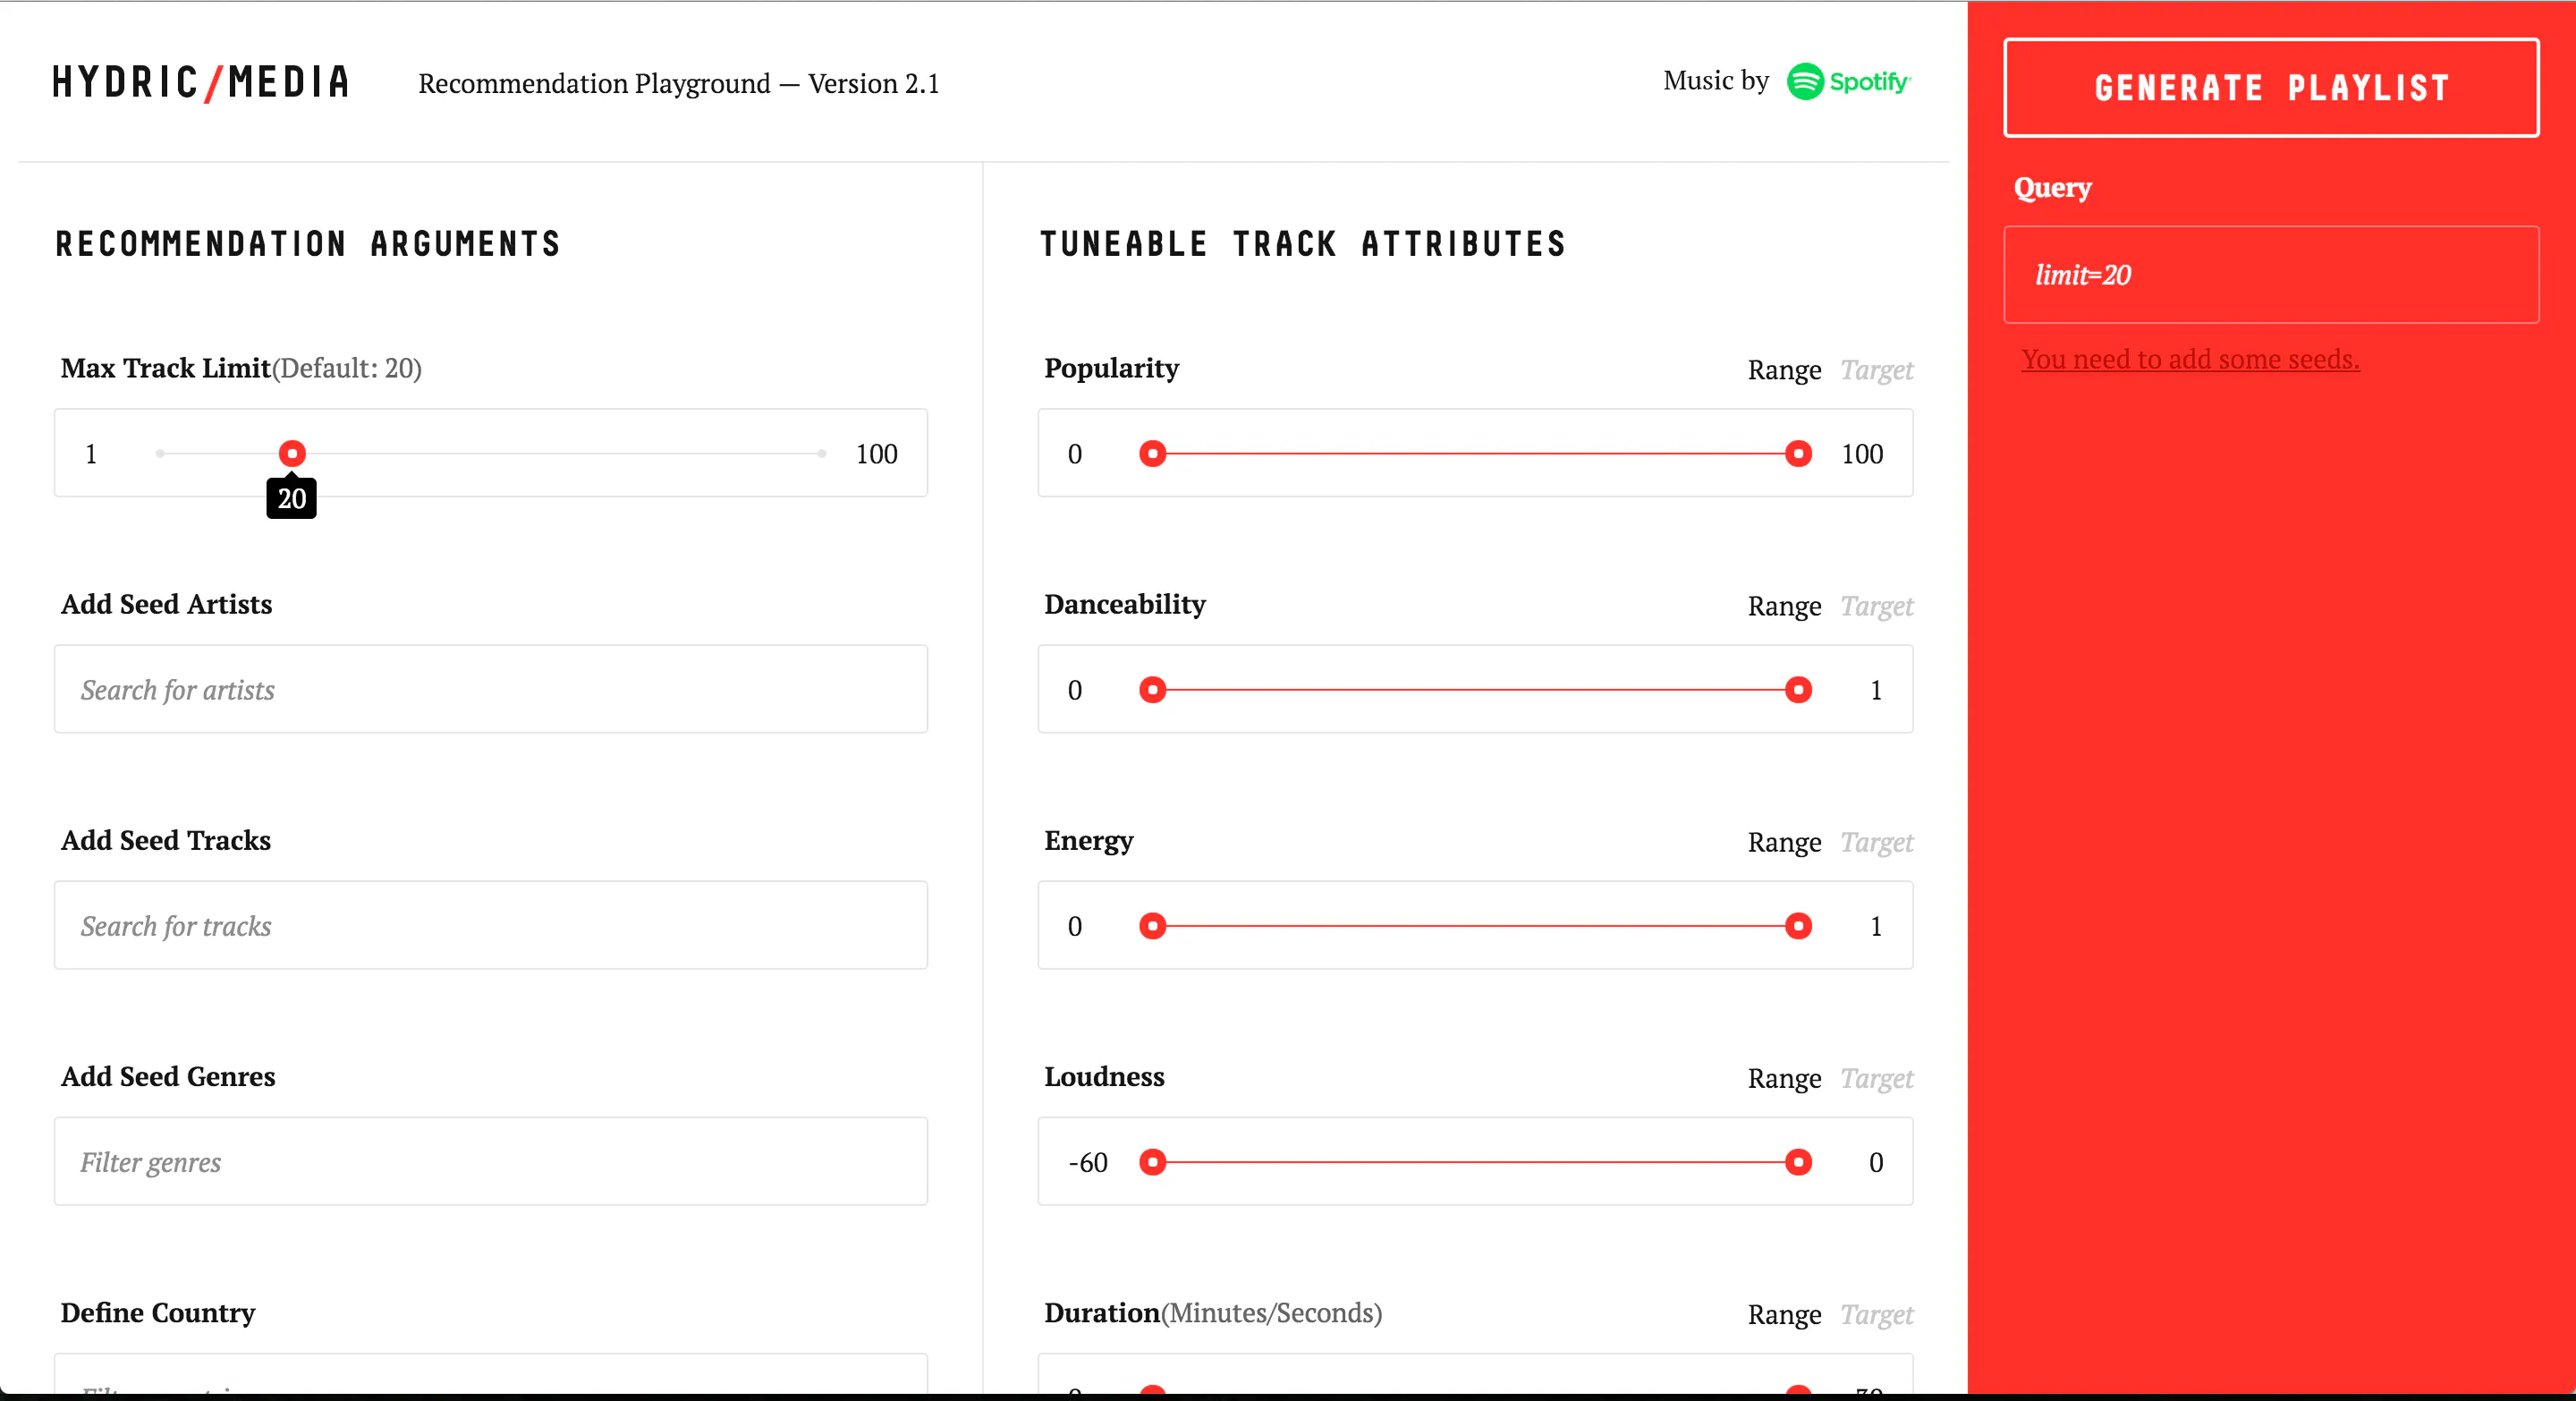Switch Duration to Target mode
This screenshot has width=2576, height=1401.
[1877, 1314]
